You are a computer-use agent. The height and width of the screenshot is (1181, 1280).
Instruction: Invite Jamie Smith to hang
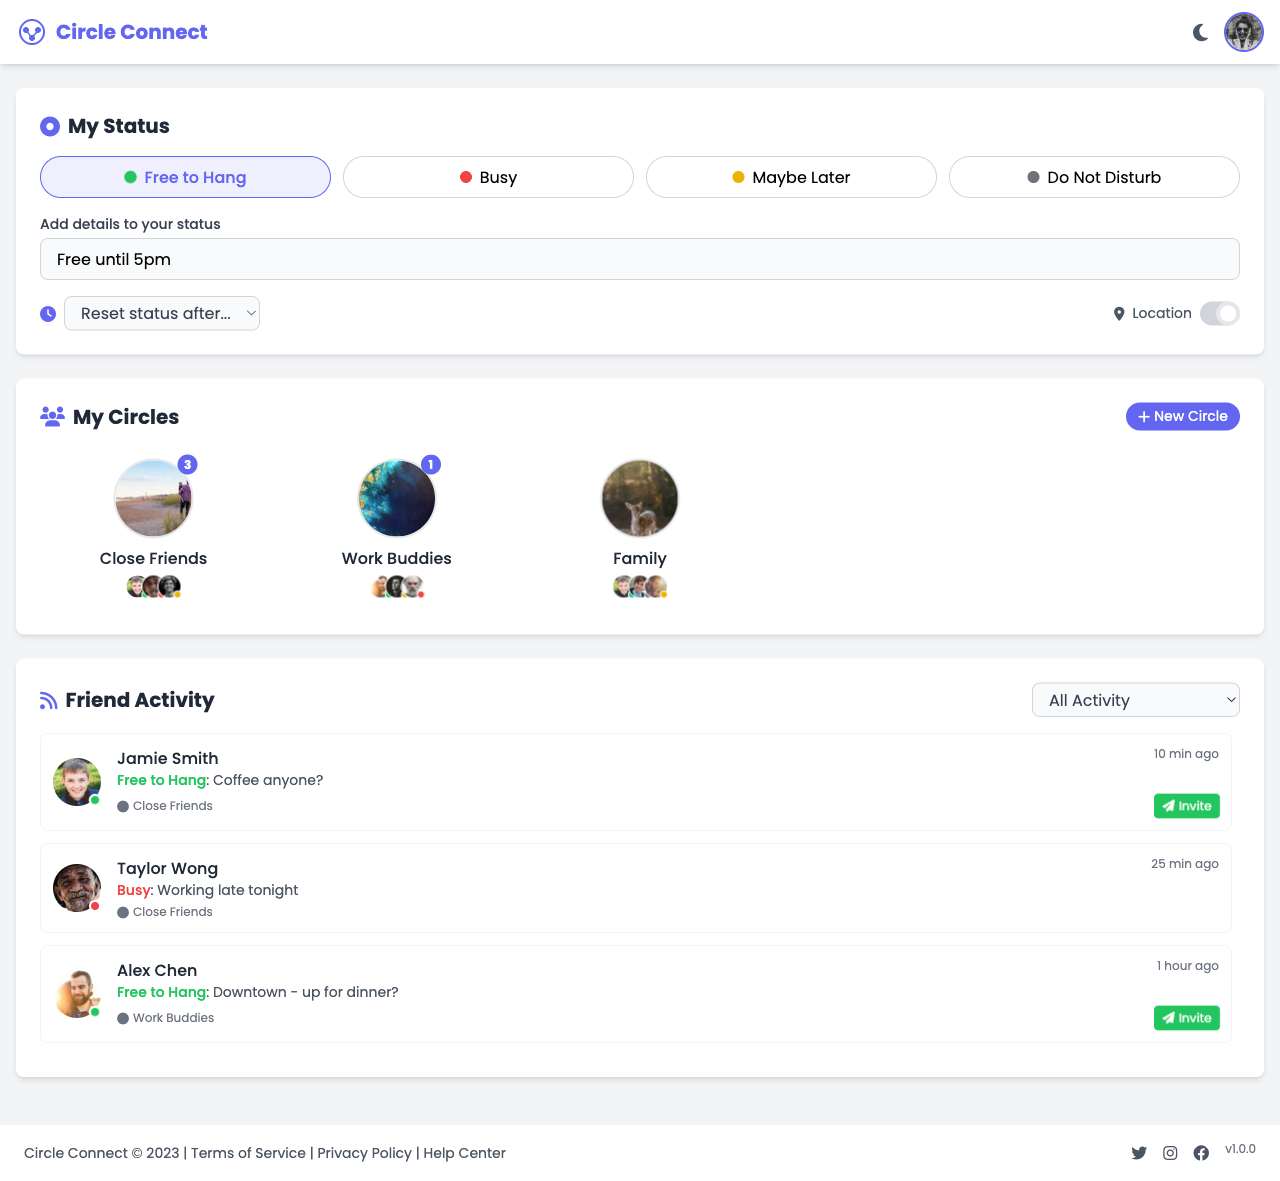click(x=1186, y=805)
